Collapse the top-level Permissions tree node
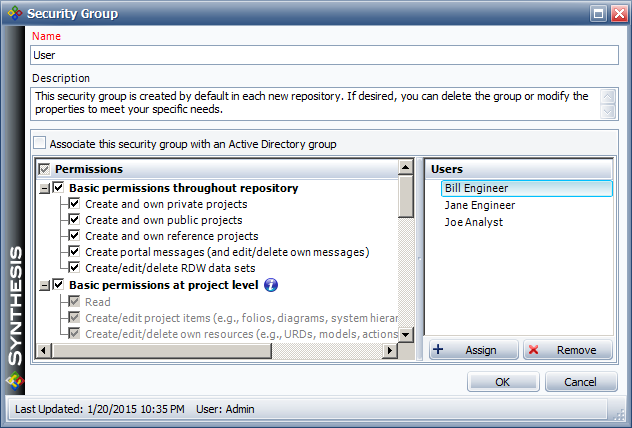632x428 pixels. [42, 170]
